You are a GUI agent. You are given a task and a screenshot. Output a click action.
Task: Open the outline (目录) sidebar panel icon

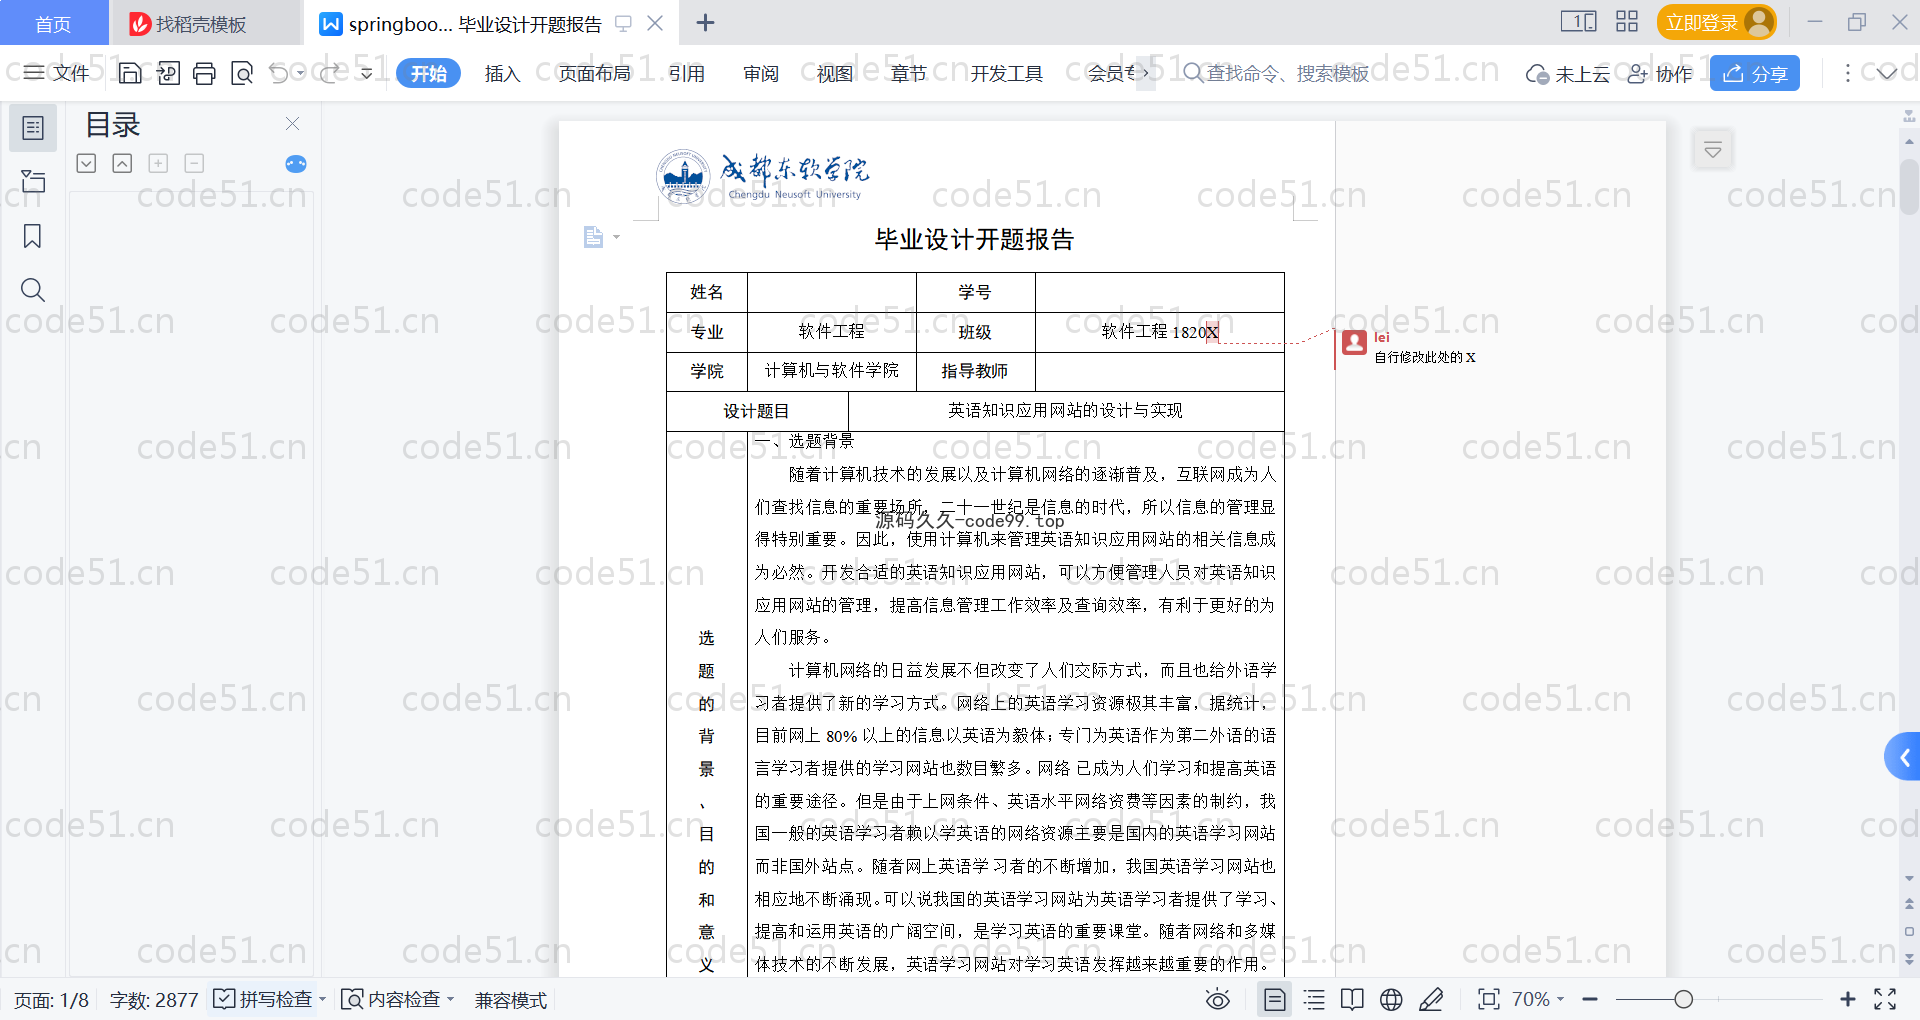33,128
